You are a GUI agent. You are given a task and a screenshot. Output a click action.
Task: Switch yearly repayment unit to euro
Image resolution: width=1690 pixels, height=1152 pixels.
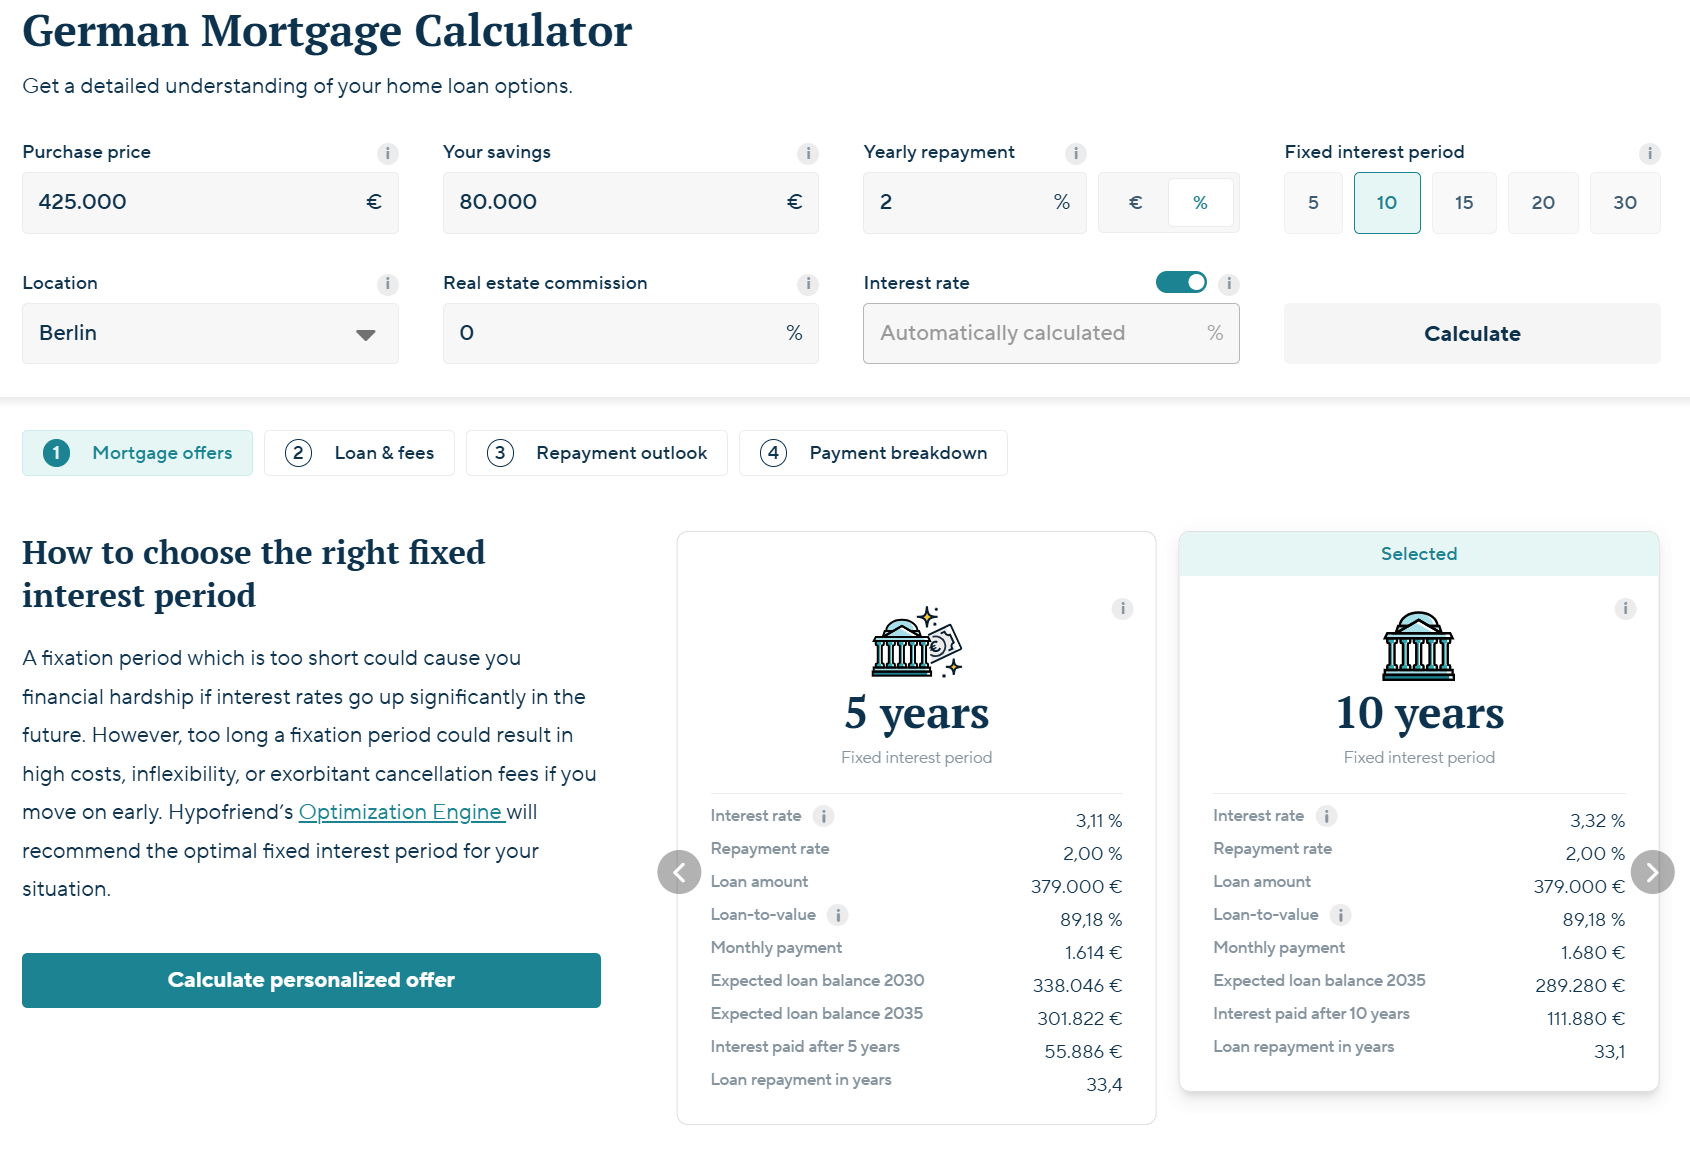point(1135,203)
